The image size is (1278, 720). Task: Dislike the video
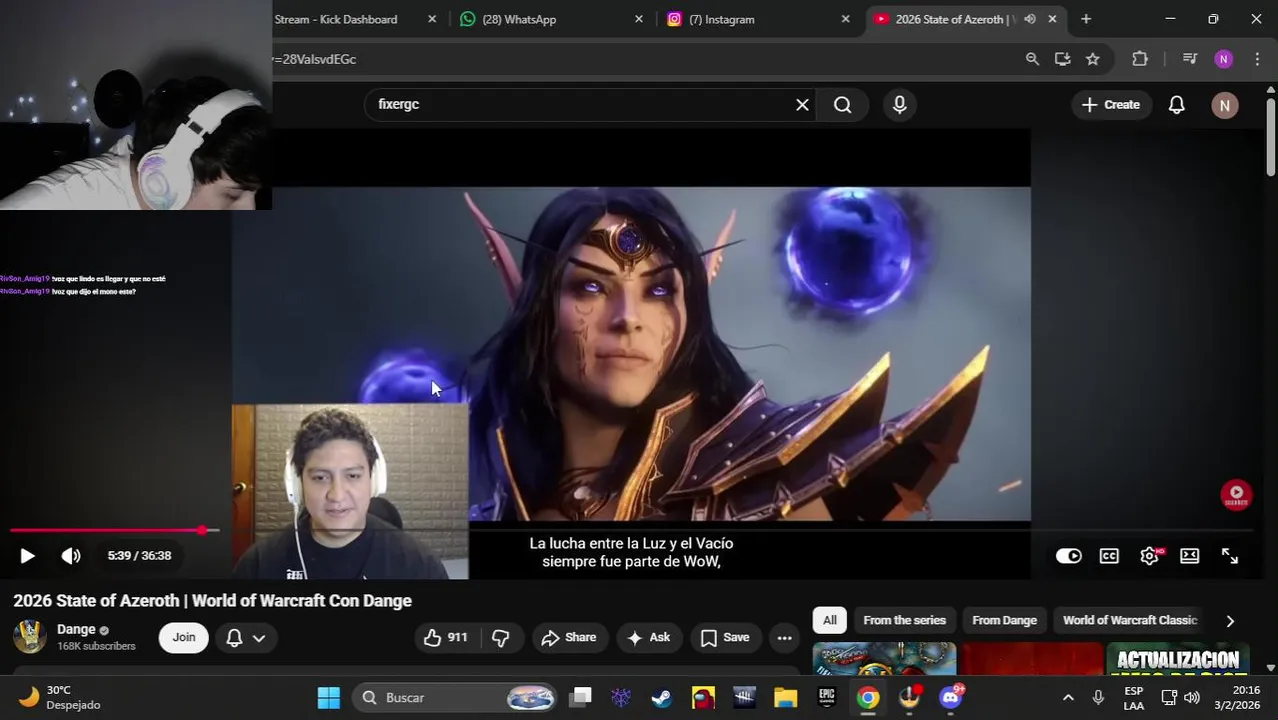click(x=501, y=638)
